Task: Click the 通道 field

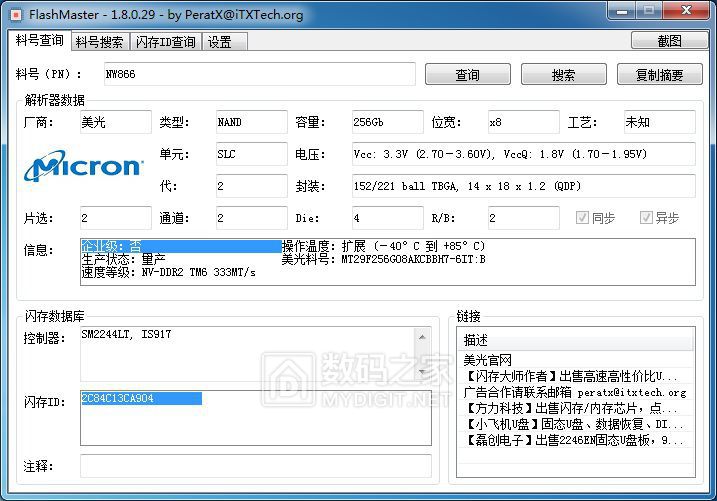Action: pyautogui.click(x=251, y=218)
